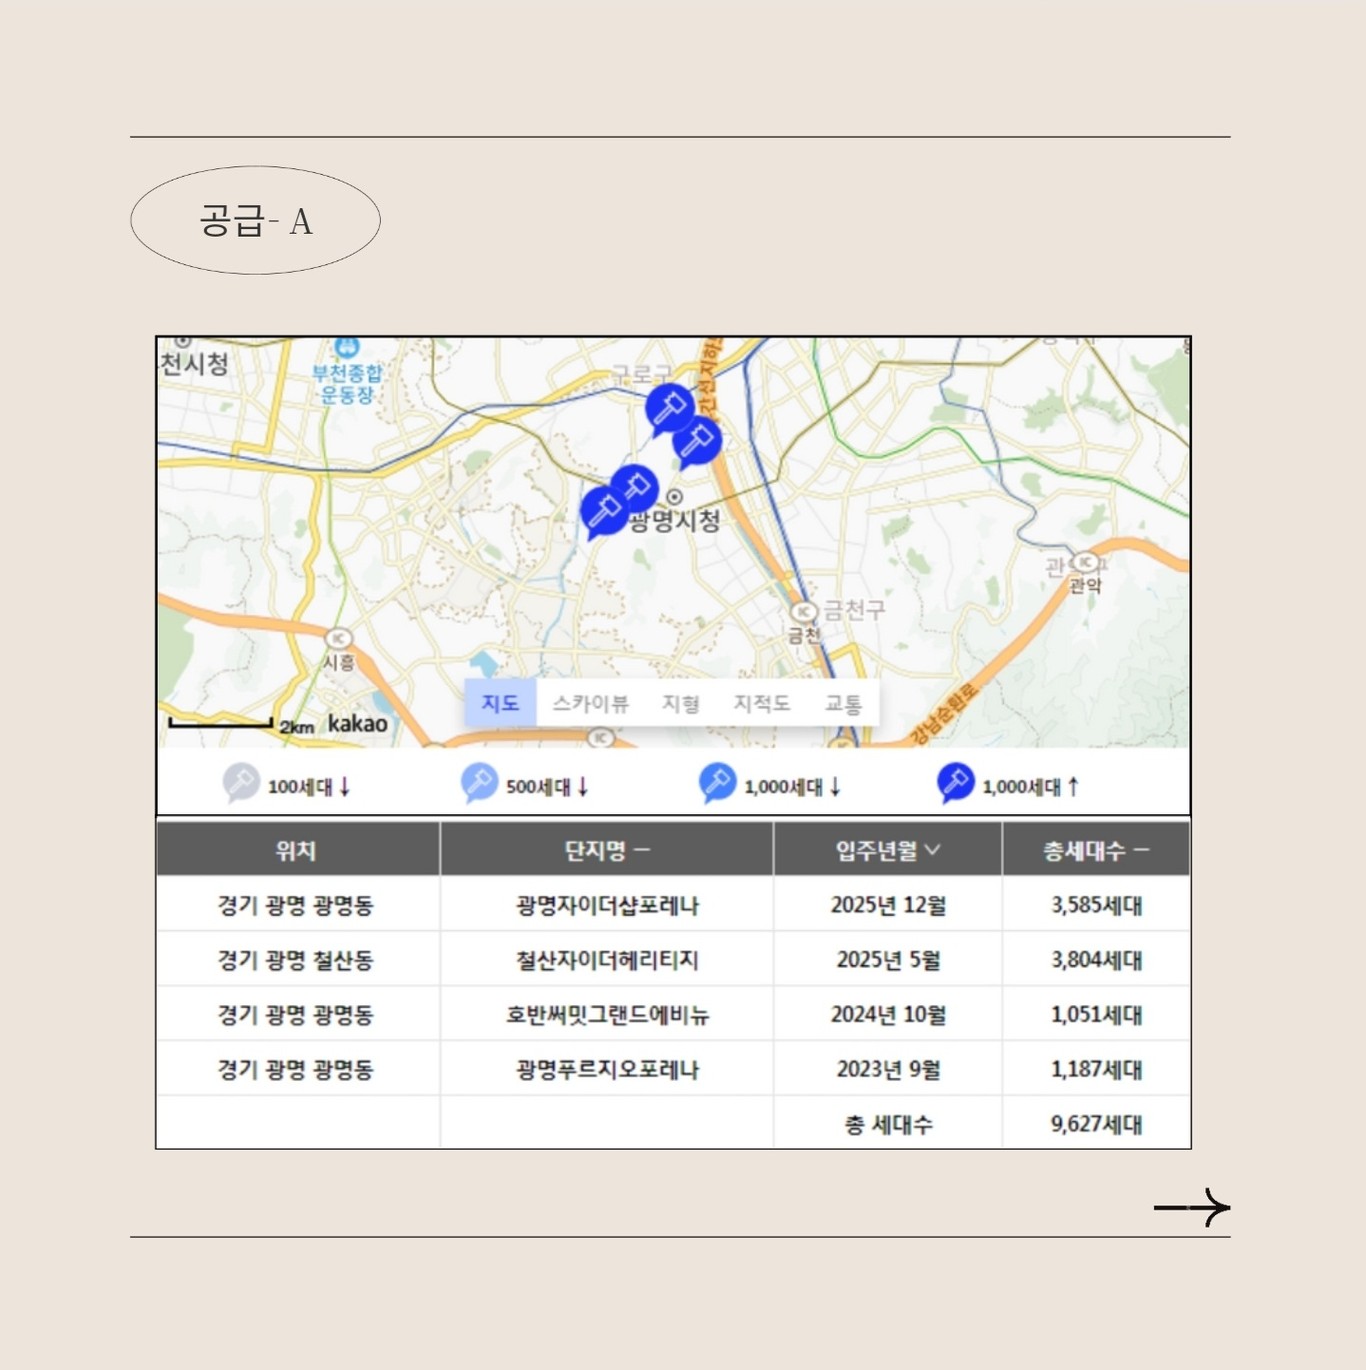Click the 2025년 5월 move-in date cell

888,960
